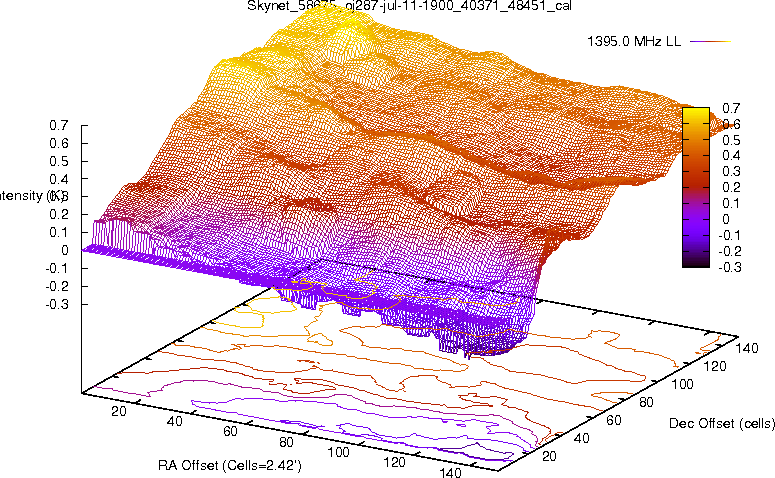The height and width of the screenshot is (478, 775).
Task: Click the -0.1 label beside the color bar
Action: [x=729, y=235]
